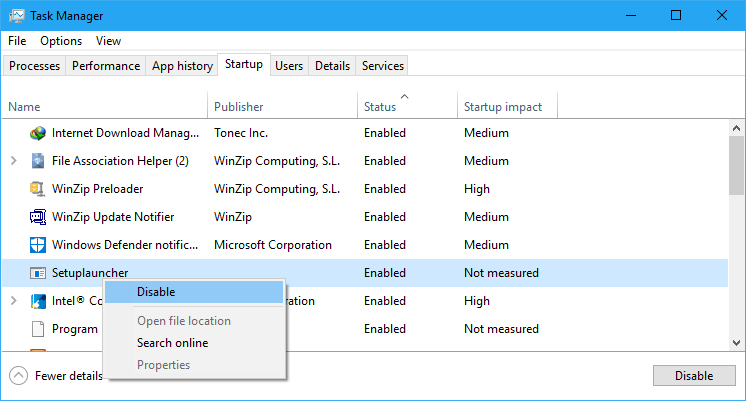
Task: Click the Enabled status of the Program row
Action: [x=385, y=329]
